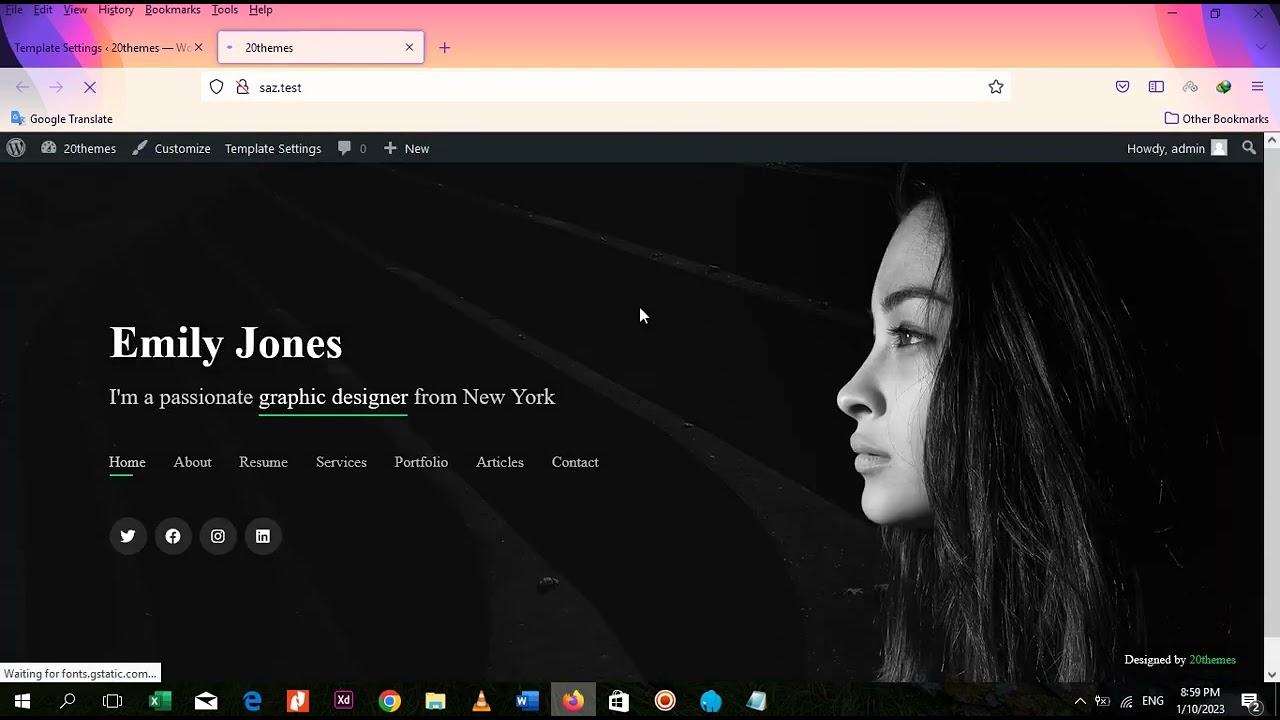Select the 20themes browser tab
Viewport: 1280px width, 720px height.
coord(320,48)
